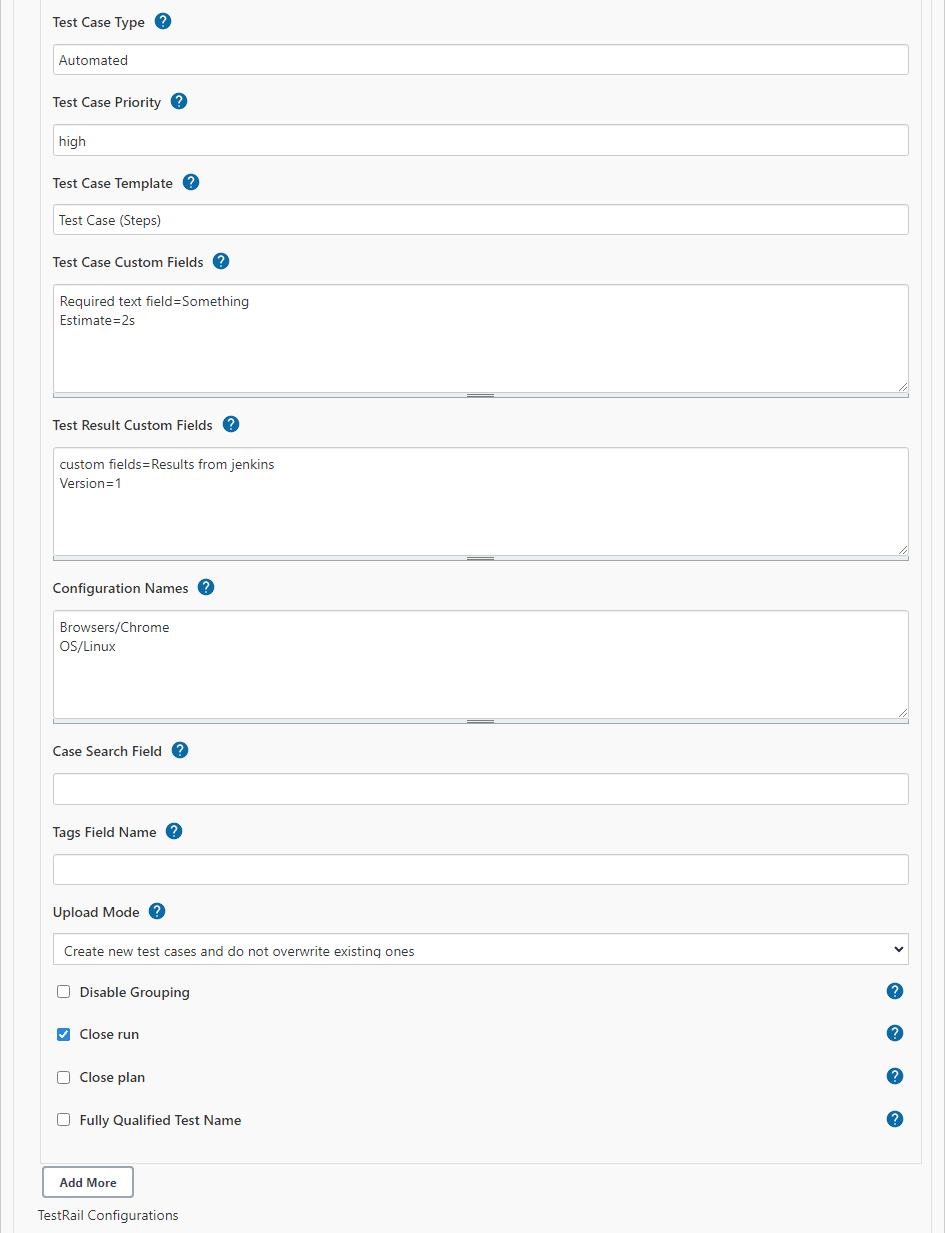Click resize handle bar under Test Case Custom Fields
This screenshot has width=945, height=1233.
click(x=481, y=396)
